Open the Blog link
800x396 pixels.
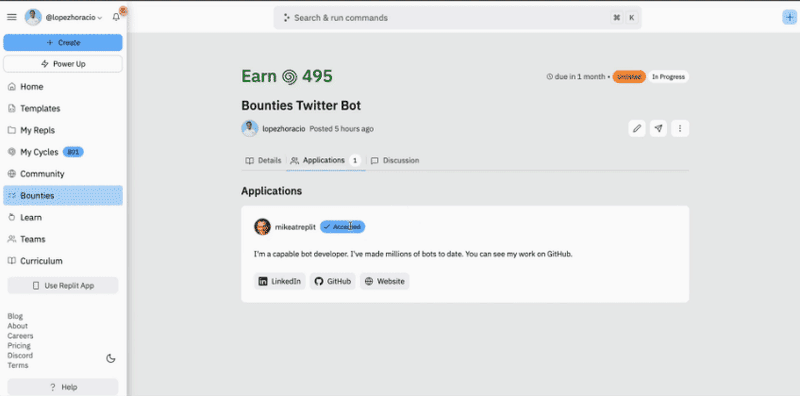click(15, 316)
